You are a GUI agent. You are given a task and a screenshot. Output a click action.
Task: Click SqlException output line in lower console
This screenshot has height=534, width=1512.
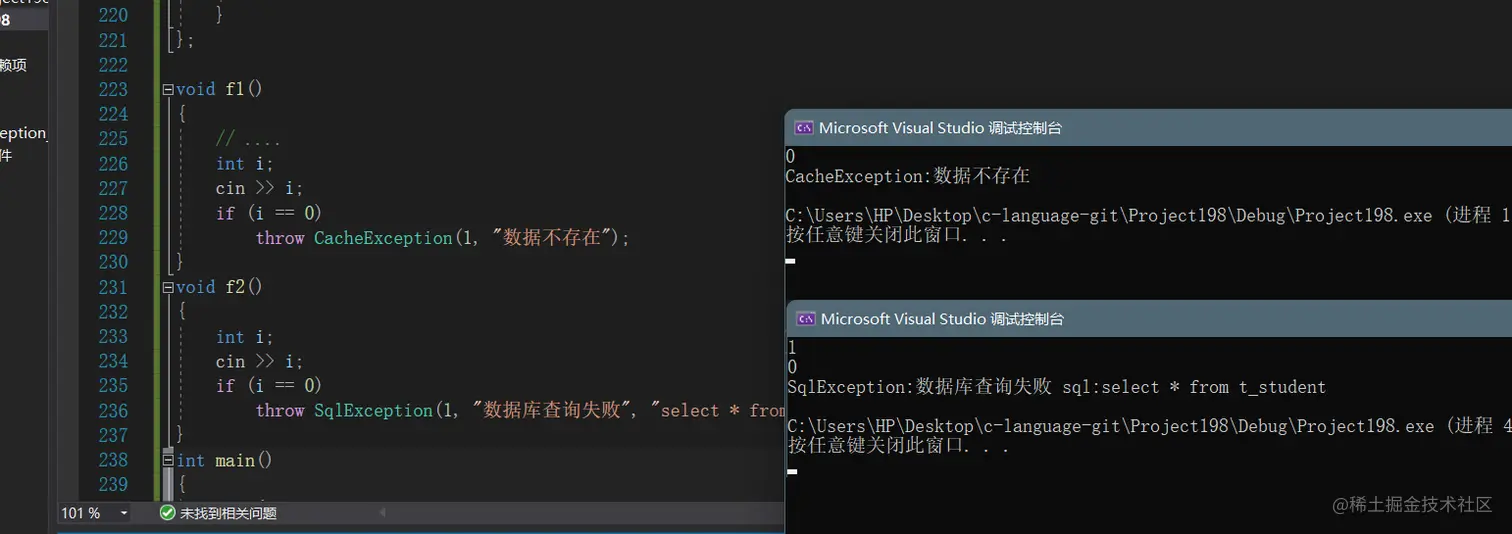coord(1056,387)
